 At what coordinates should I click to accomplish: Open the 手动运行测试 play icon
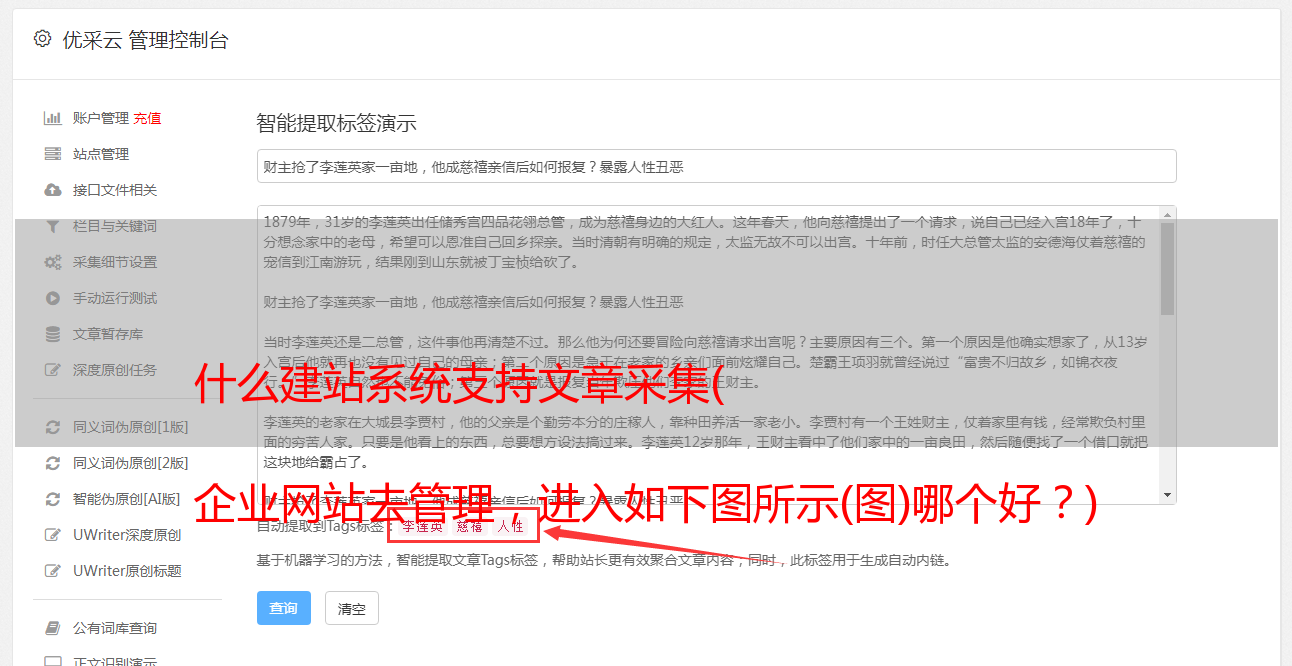[x=53, y=298]
